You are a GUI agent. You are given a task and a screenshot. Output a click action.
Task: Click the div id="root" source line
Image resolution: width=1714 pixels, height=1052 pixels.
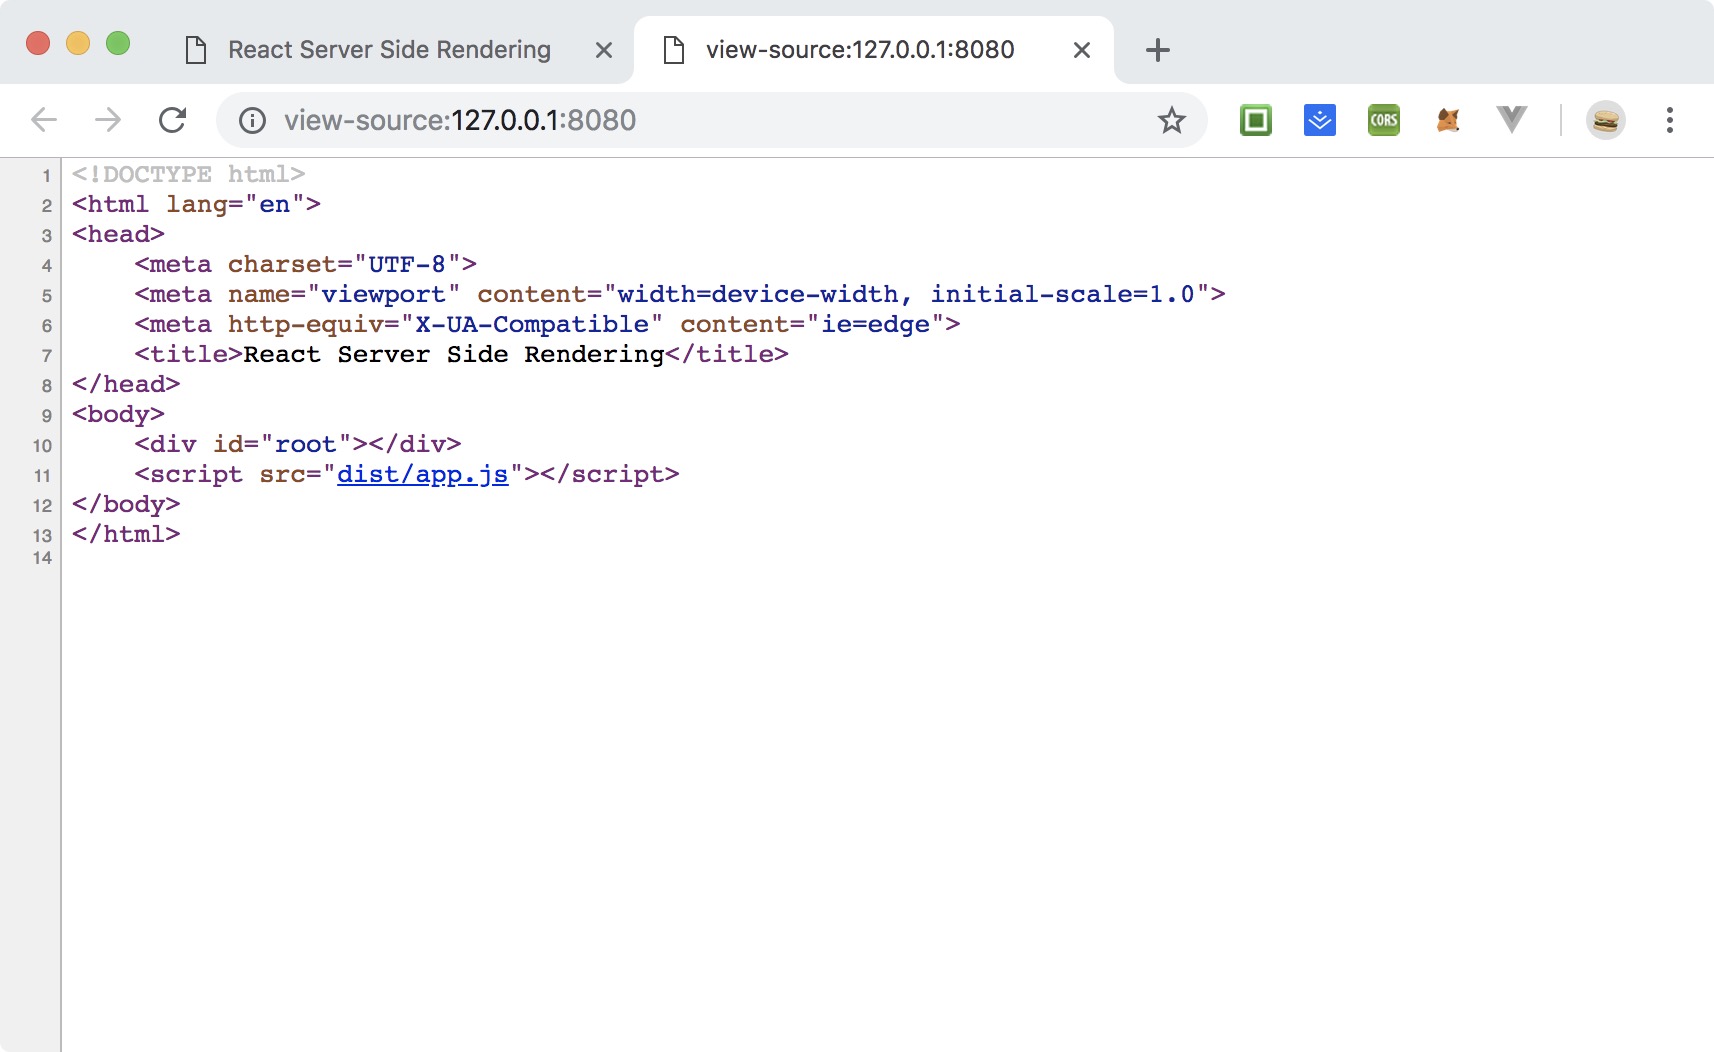coord(298,444)
